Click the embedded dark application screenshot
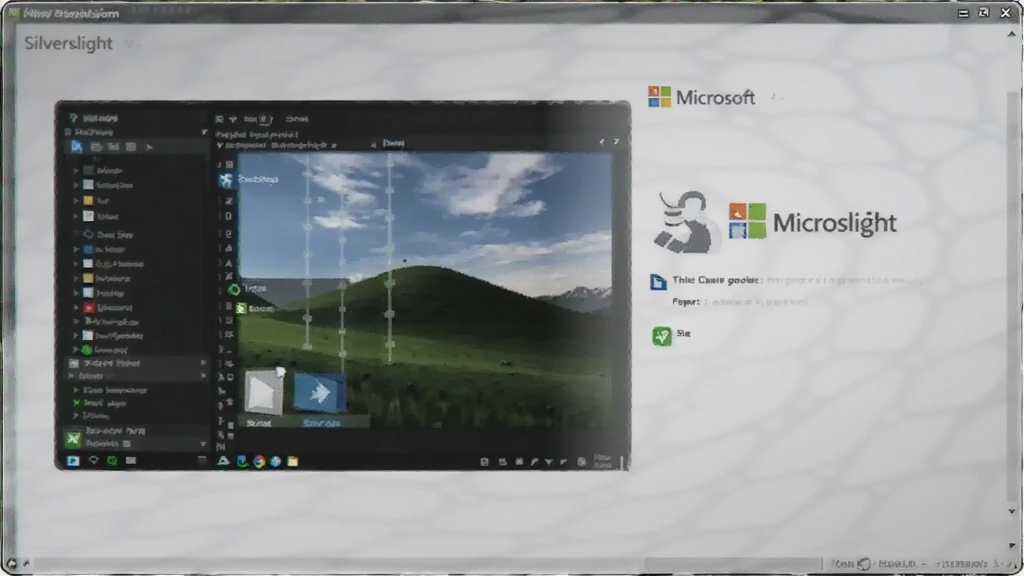This screenshot has height=576, width=1024. (342, 285)
